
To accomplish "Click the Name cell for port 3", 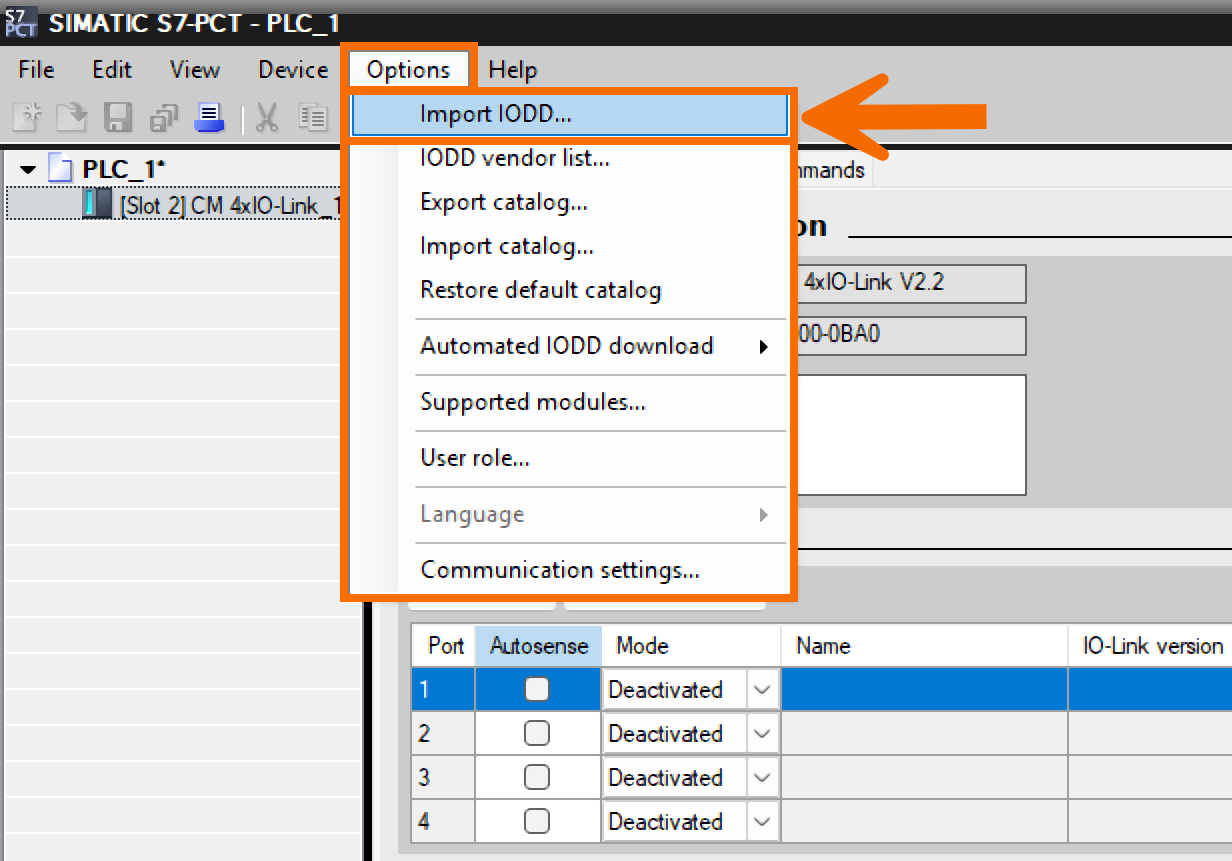I will [x=924, y=777].
